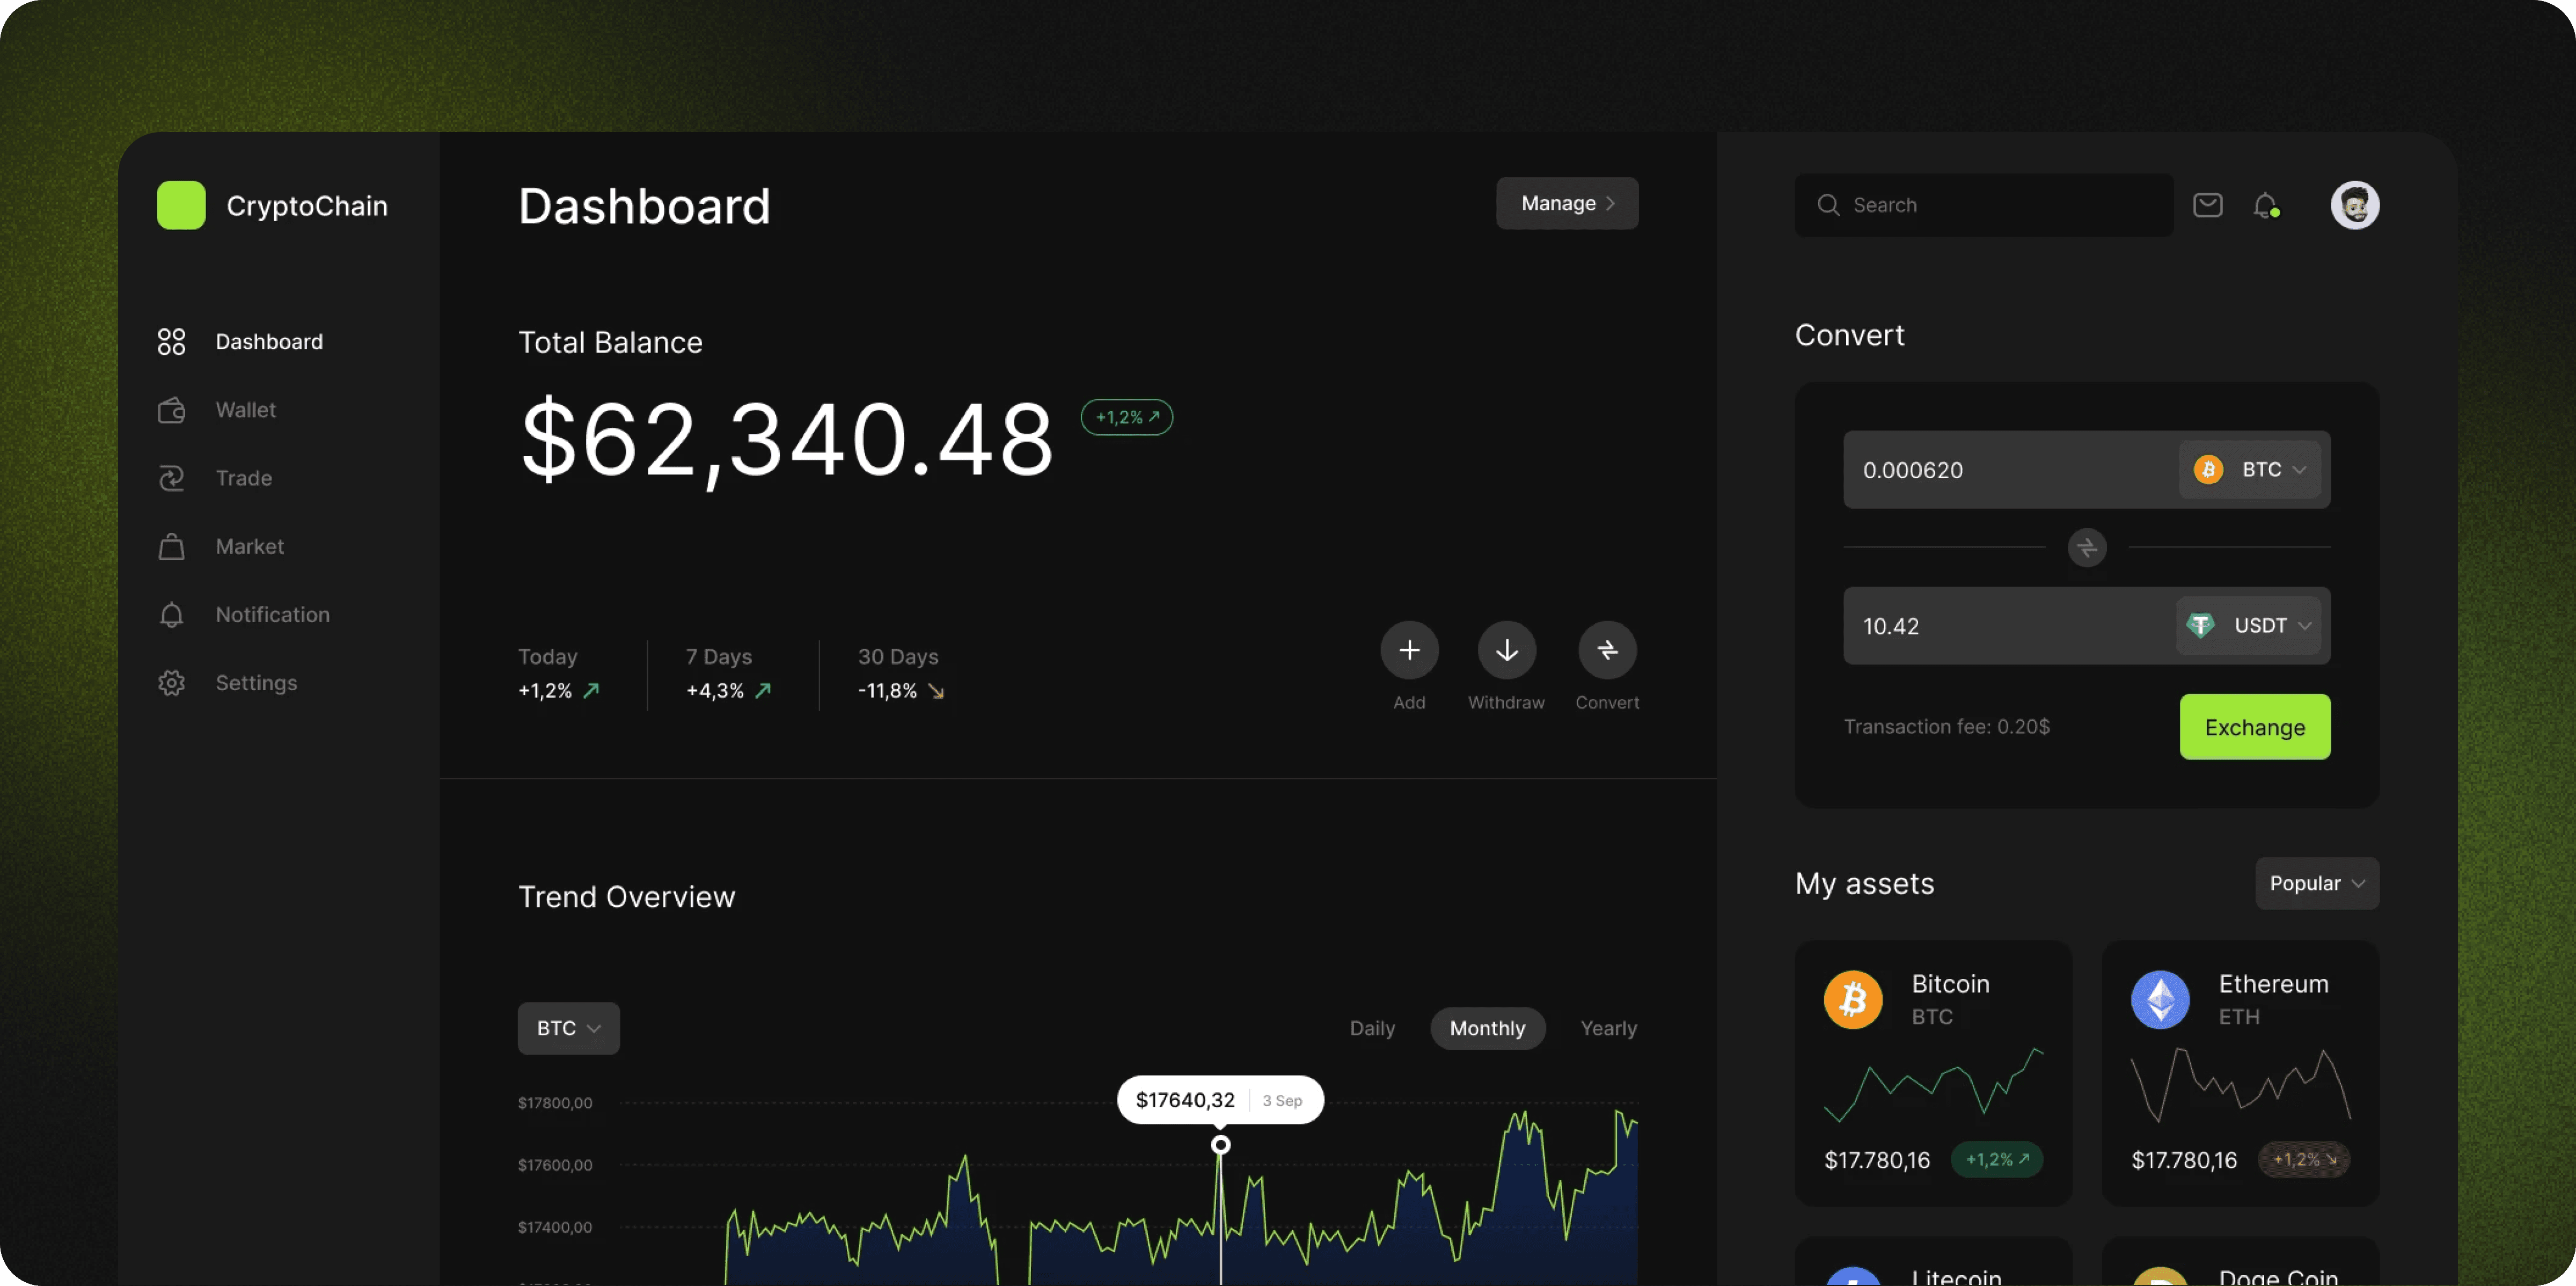Image resolution: width=2576 pixels, height=1286 pixels.
Task: Open the user profile avatar
Action: (x=2354, y=205)
